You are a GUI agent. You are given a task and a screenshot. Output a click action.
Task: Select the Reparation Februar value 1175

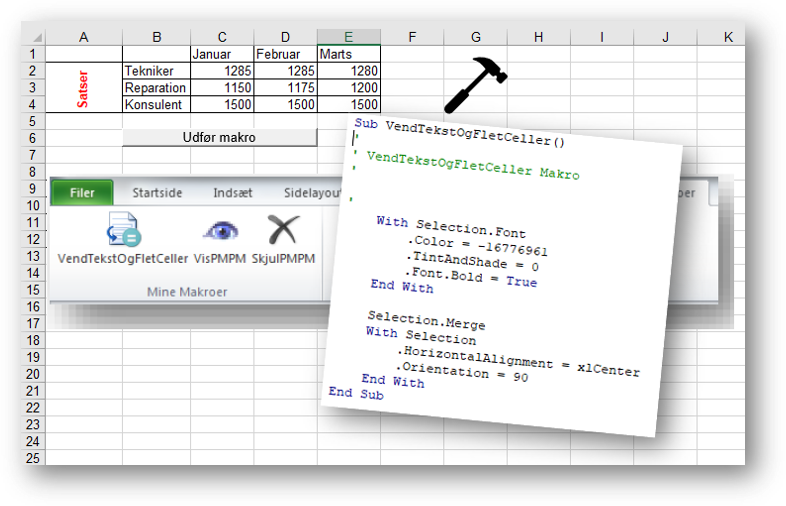(x=285, y=88)
